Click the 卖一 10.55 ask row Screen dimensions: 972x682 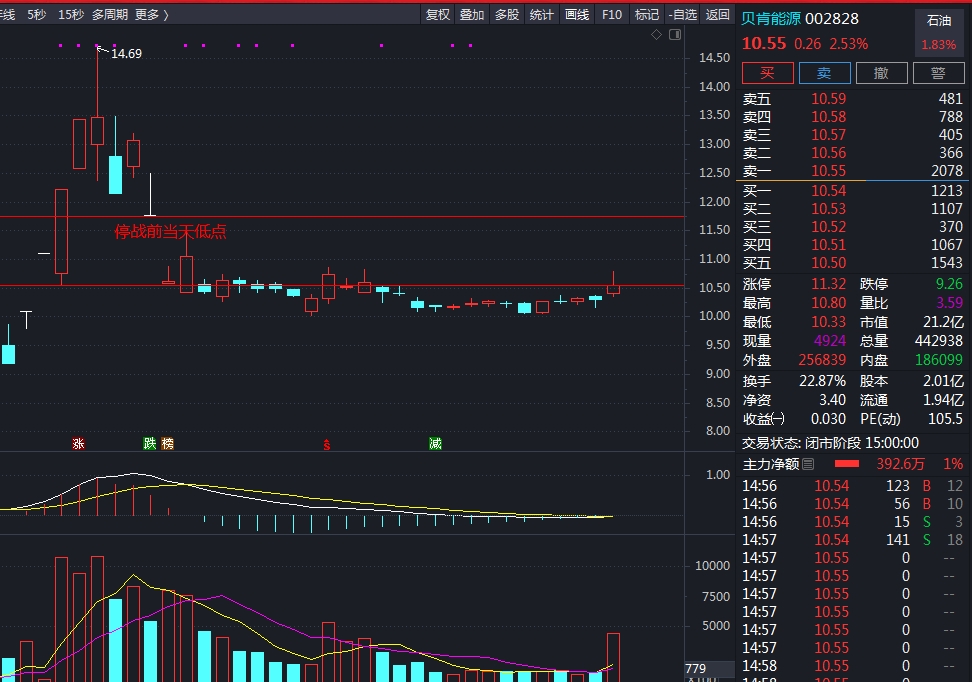tap(852, 170)
